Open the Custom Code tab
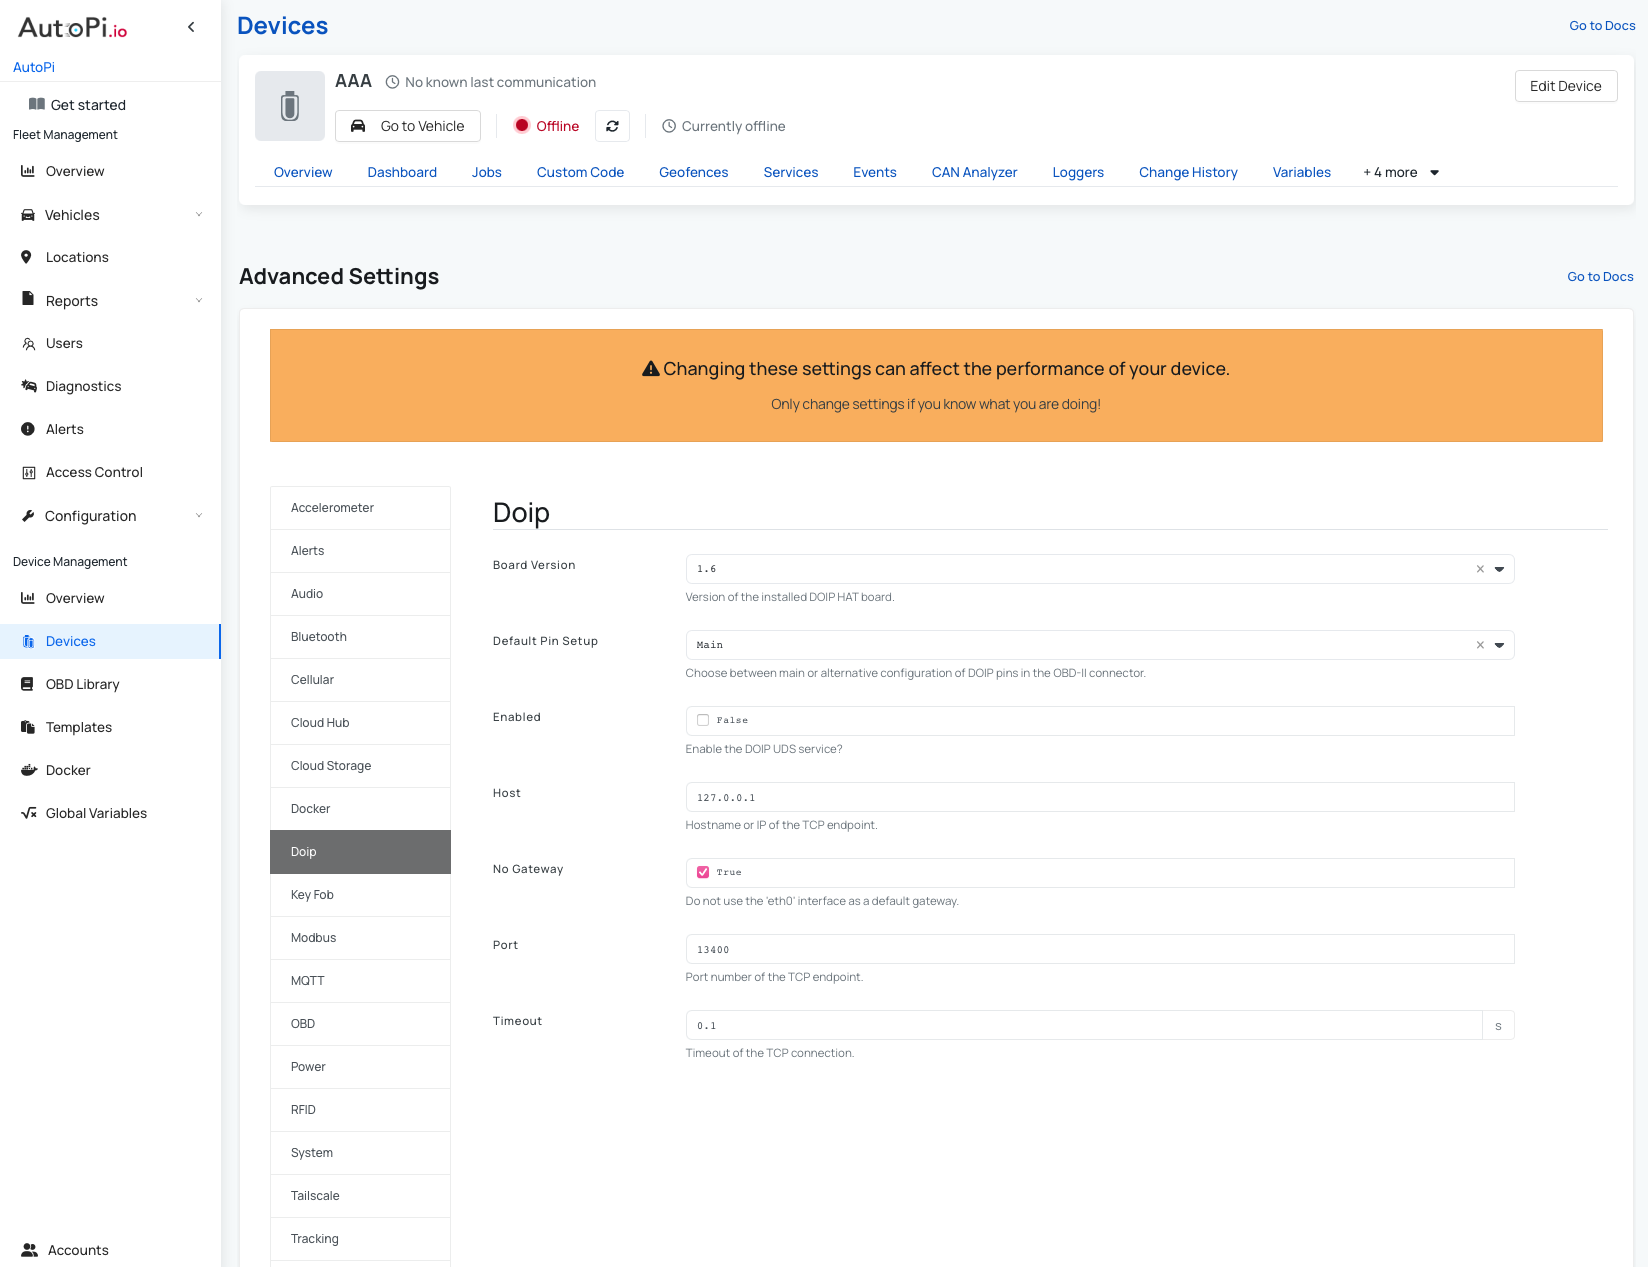 (580, 172)
